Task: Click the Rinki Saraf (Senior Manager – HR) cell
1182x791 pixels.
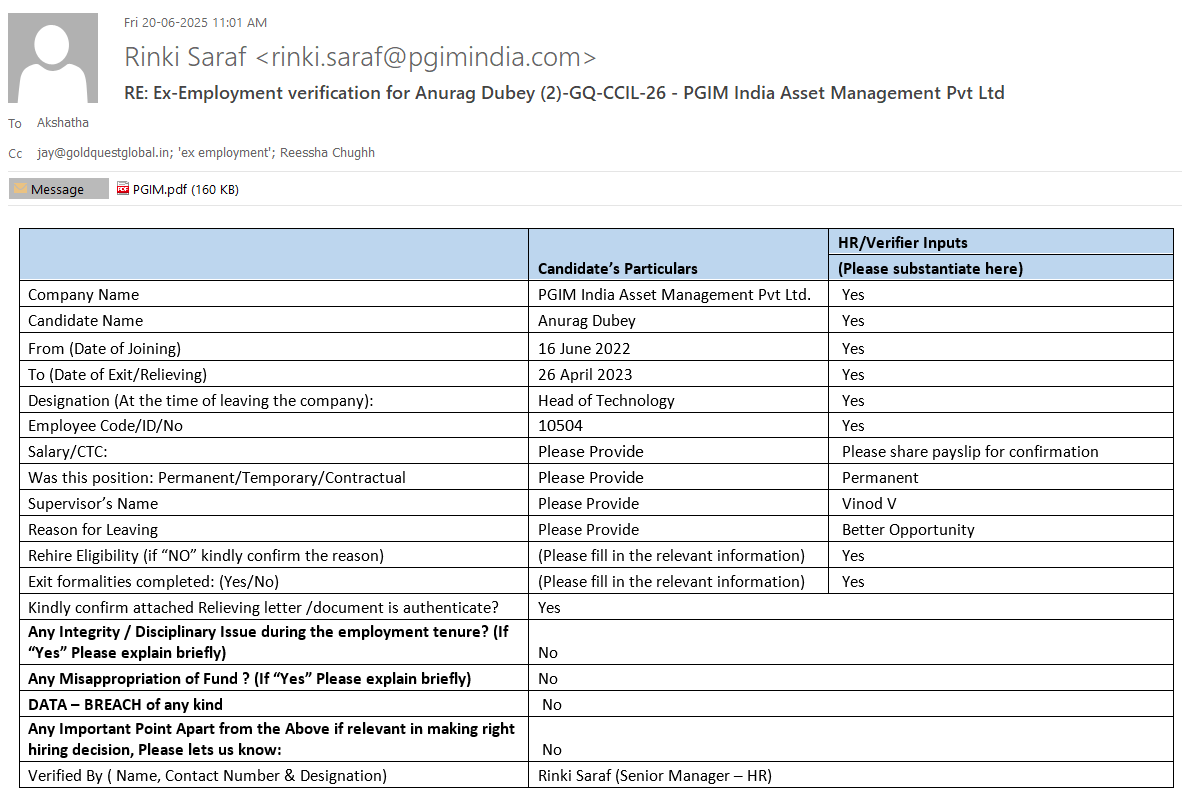Action: pyautogui.click(x=654, y=775)
